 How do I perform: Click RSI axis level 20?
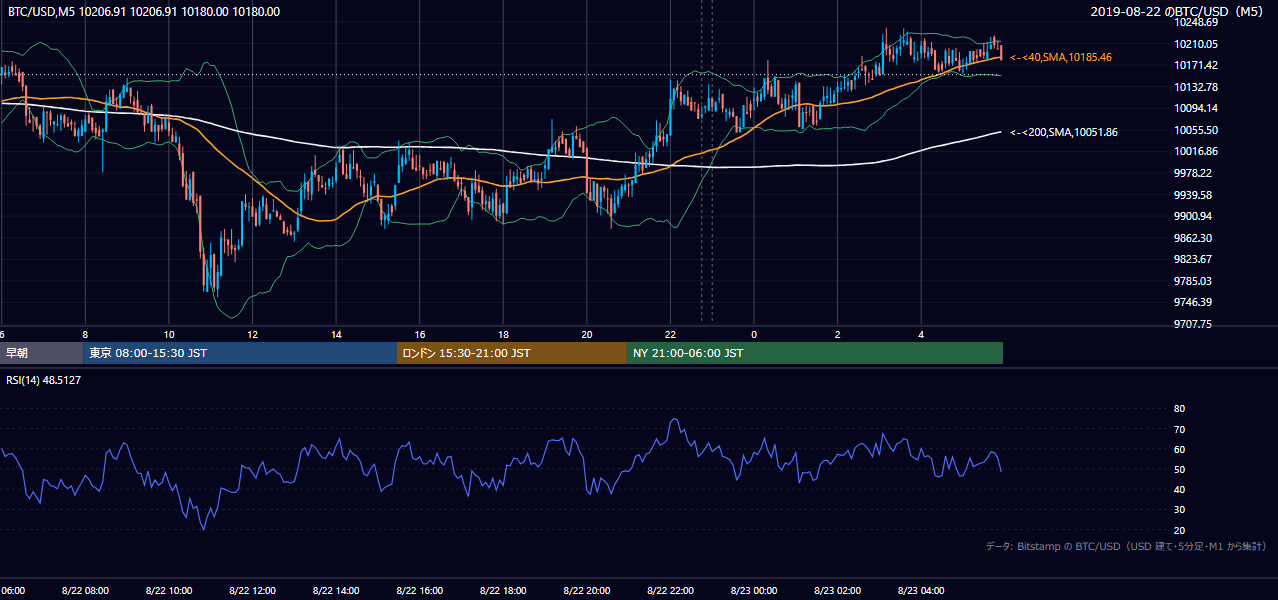[1179, 530]
